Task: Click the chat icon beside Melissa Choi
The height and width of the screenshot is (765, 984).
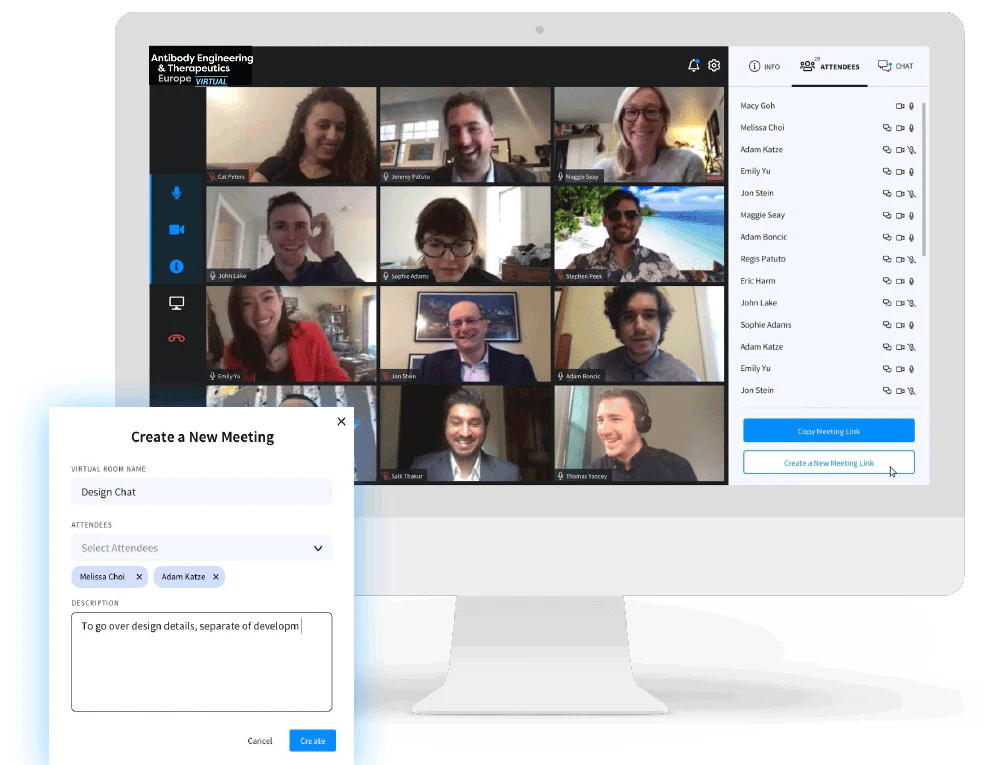Action: 886,128
